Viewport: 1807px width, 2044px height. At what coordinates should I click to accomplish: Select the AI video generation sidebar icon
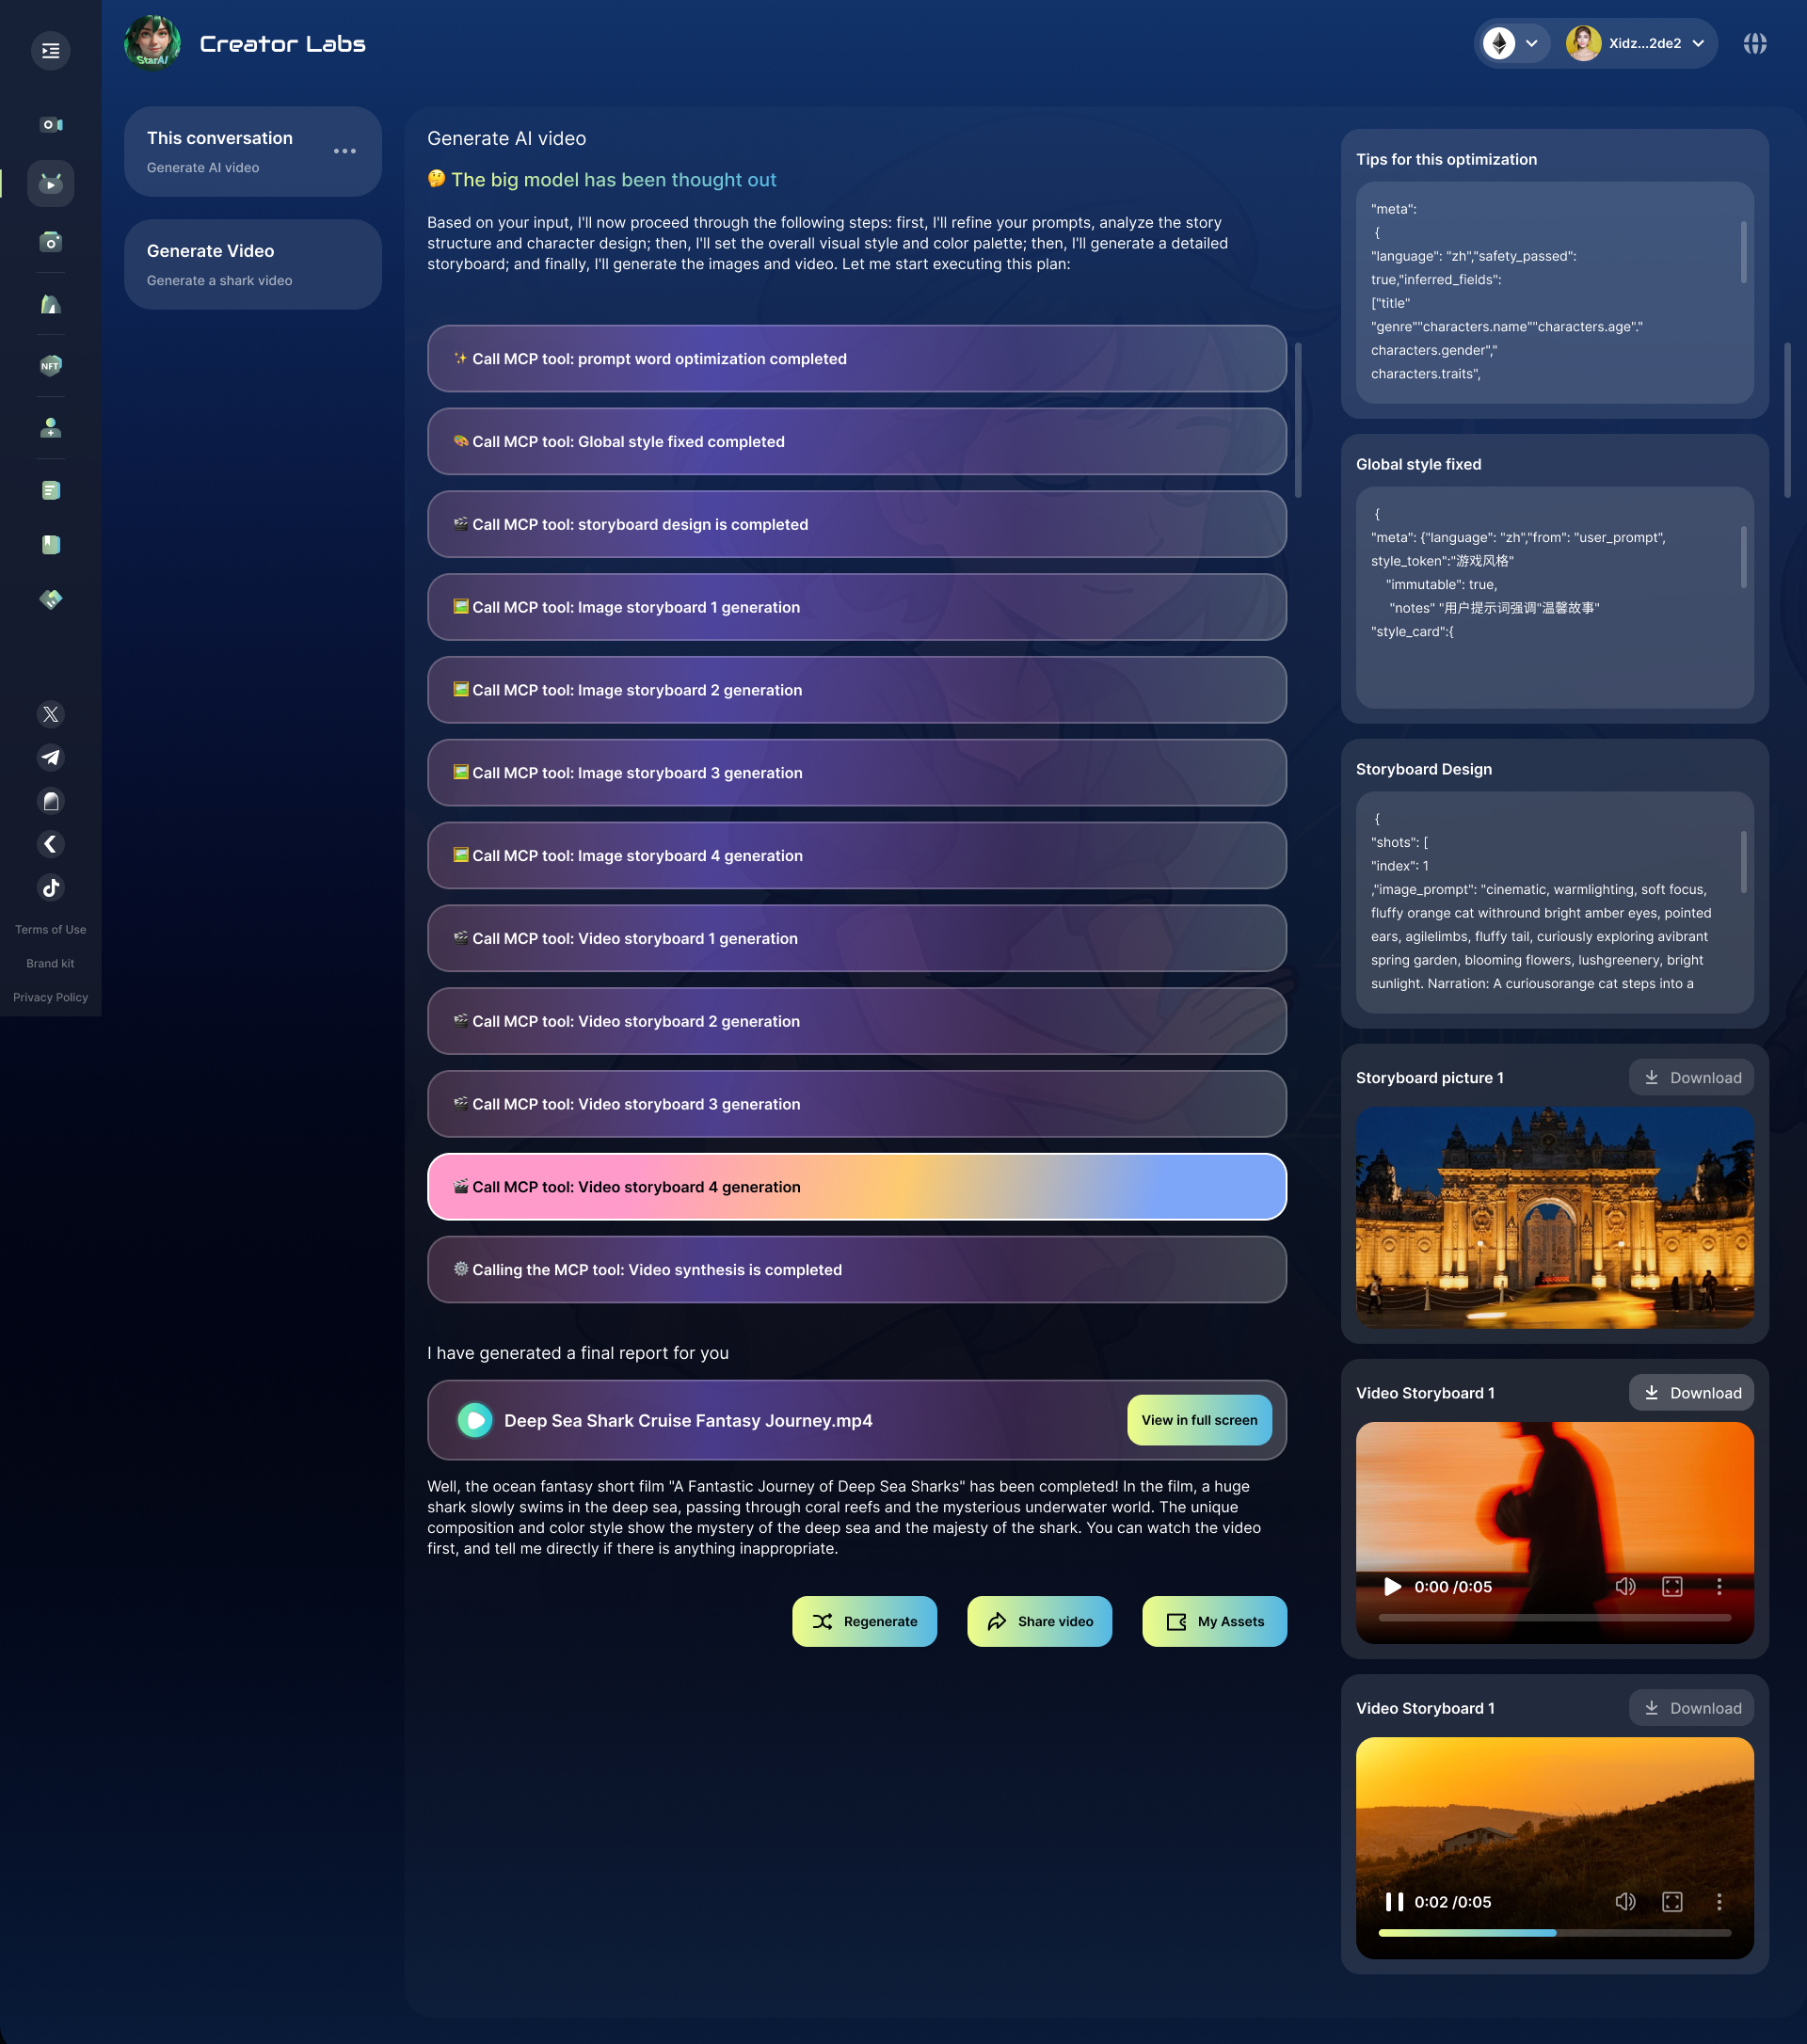[x=50, y=183]
